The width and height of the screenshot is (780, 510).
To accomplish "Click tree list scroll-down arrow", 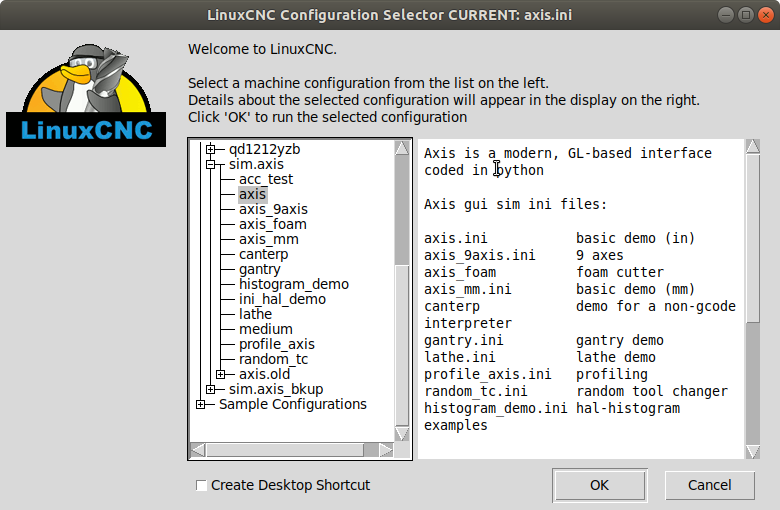I will click(x=402, y=433).
